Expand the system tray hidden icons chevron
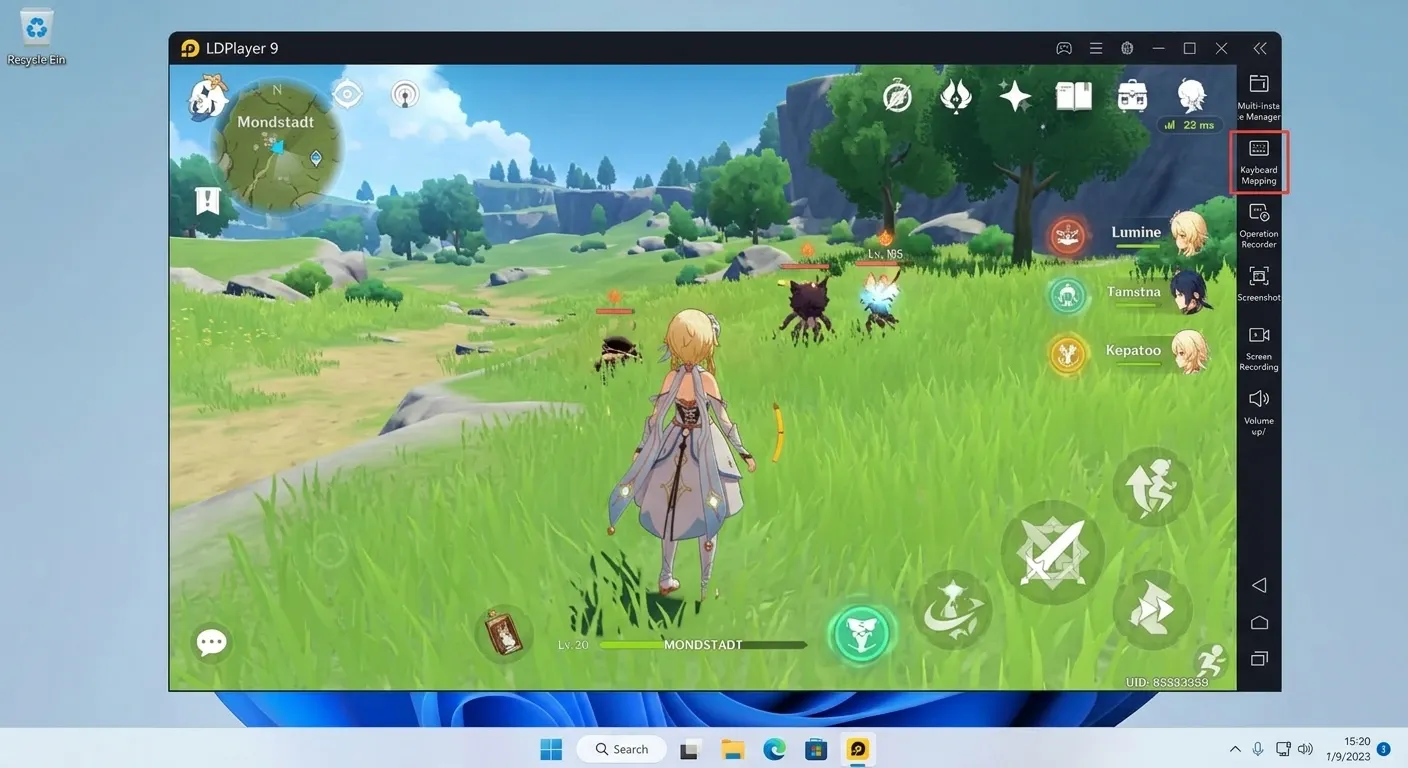 point(1235,749)
